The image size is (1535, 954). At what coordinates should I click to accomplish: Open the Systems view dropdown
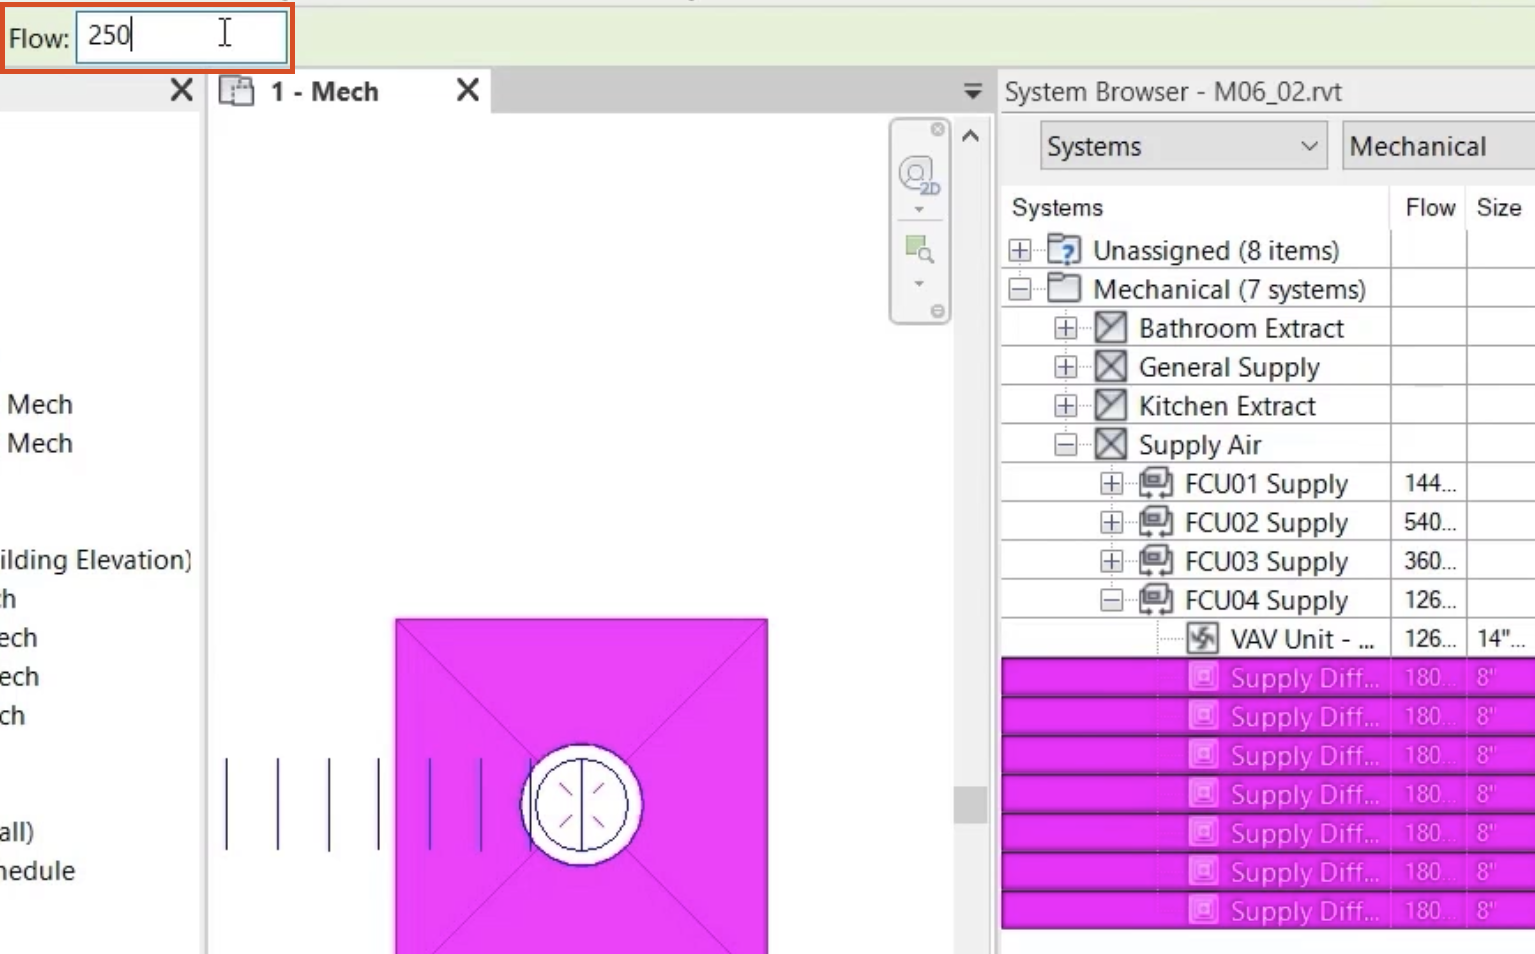[1183, 146]
